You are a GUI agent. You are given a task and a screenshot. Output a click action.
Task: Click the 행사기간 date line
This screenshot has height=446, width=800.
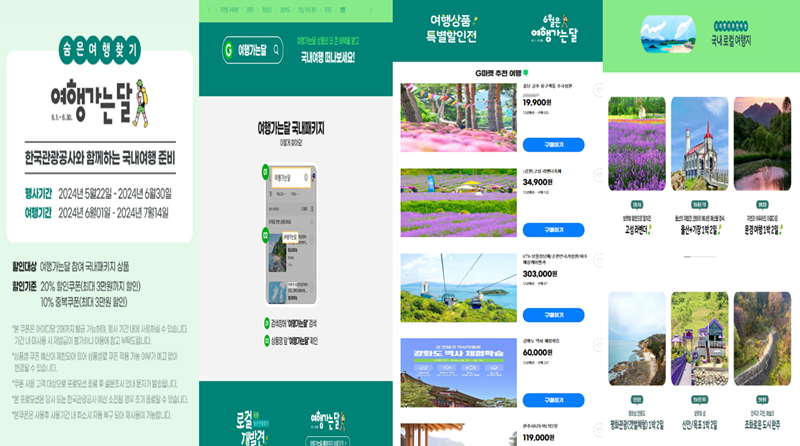[x=98, y=194]
